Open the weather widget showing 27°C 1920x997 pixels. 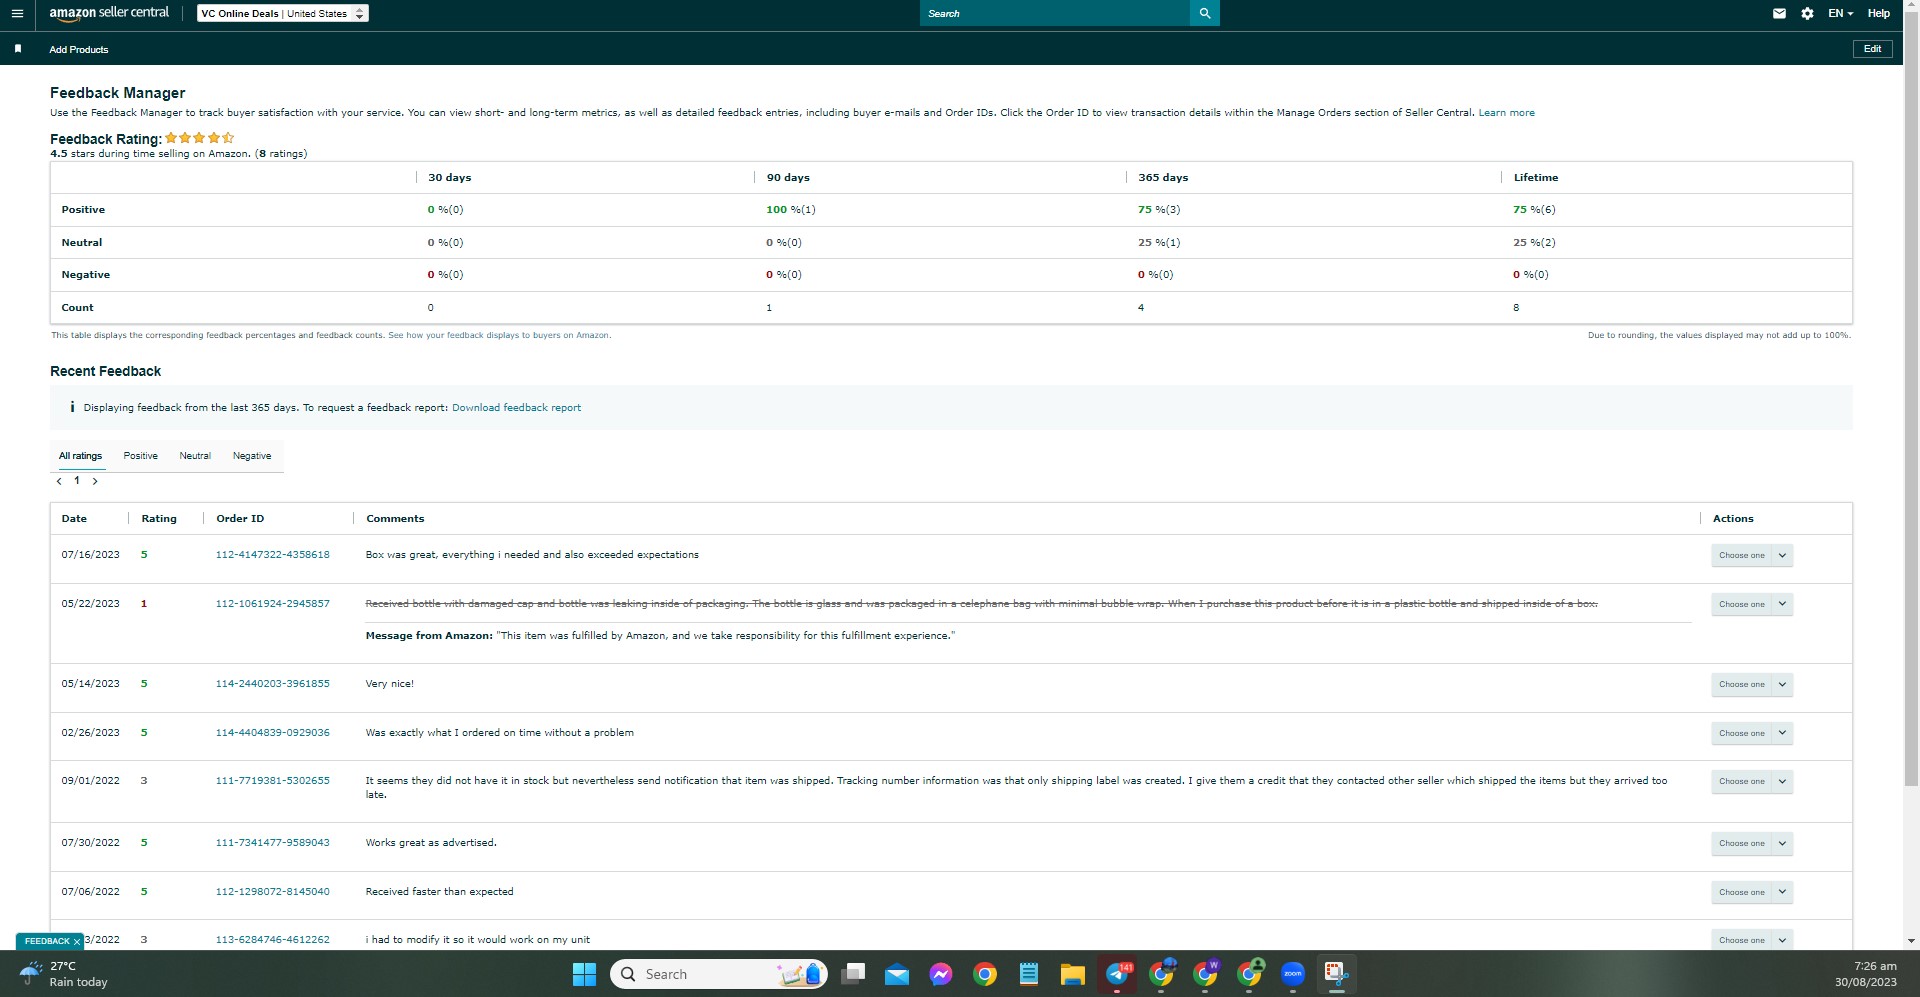[x=64, y=974]
